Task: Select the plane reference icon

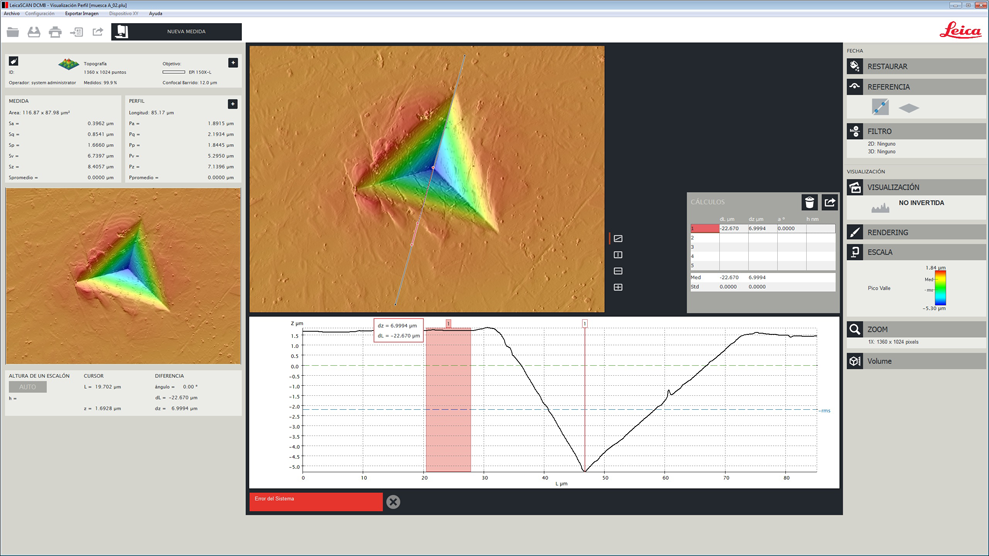Action: (x=909, y=107)
